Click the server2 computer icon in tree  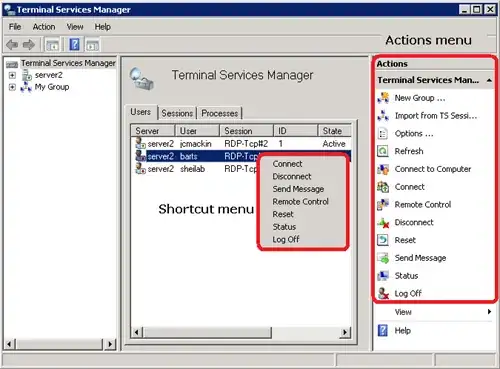(27, 75)
